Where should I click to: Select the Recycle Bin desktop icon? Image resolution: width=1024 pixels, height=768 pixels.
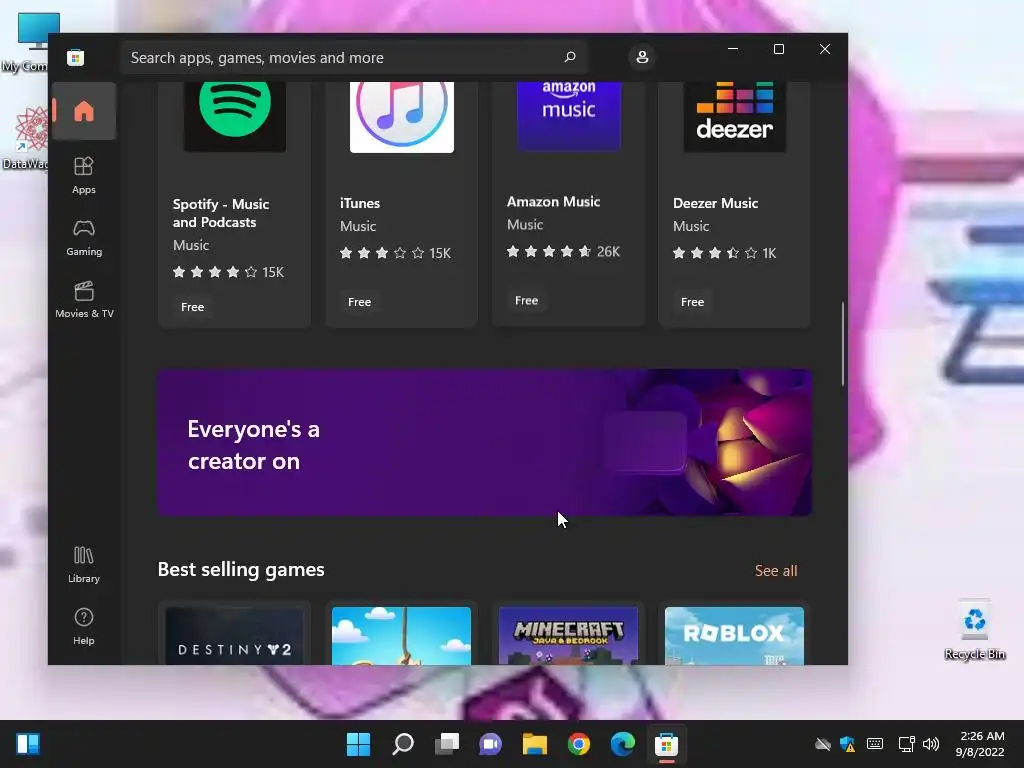[x=974, y=630]
